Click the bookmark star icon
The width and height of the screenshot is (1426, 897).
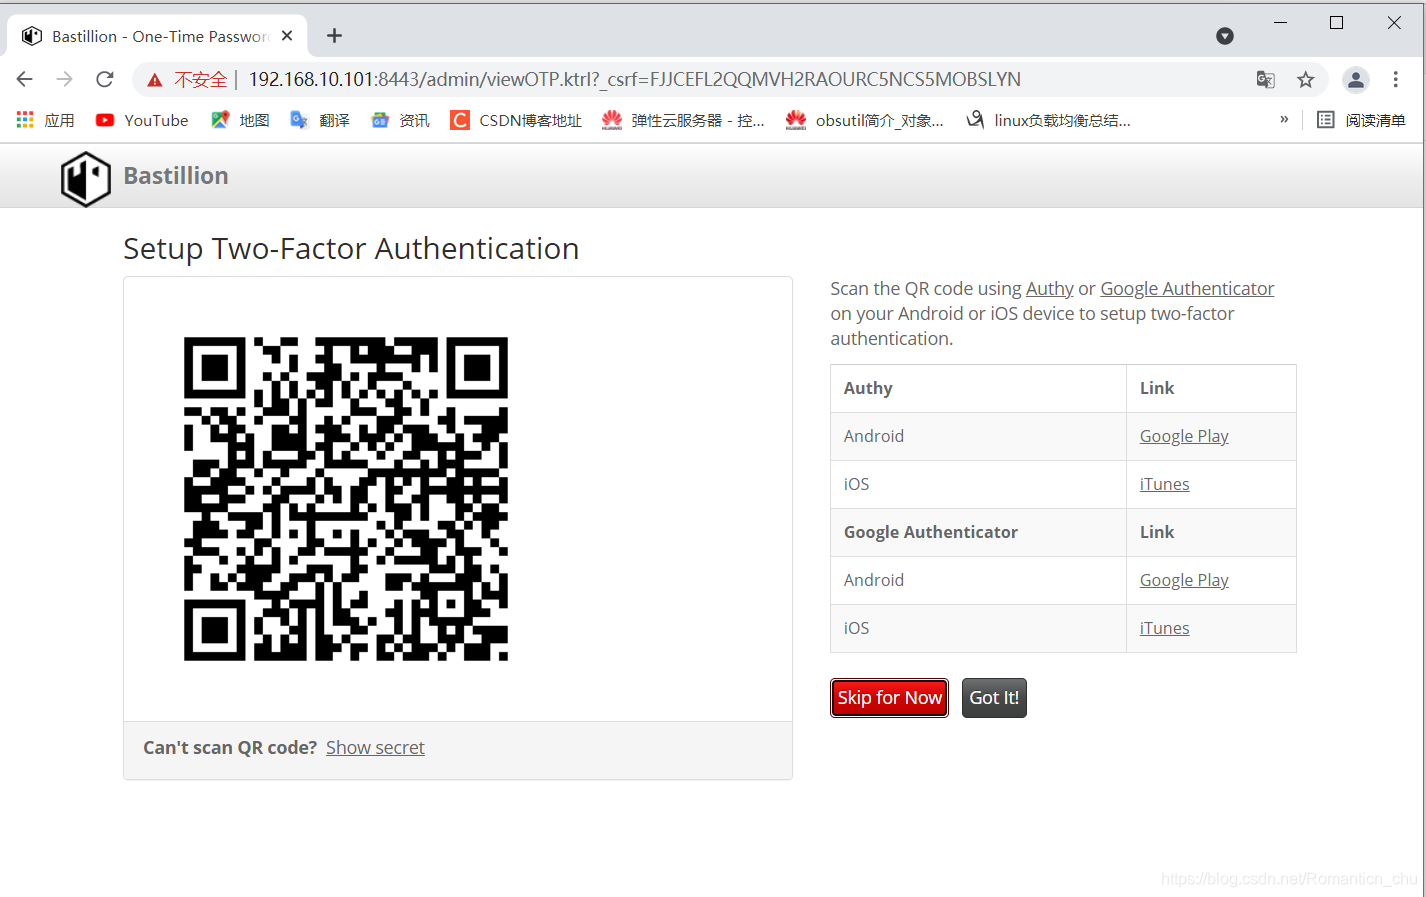pyautogui.click(x=1306, y=79)
